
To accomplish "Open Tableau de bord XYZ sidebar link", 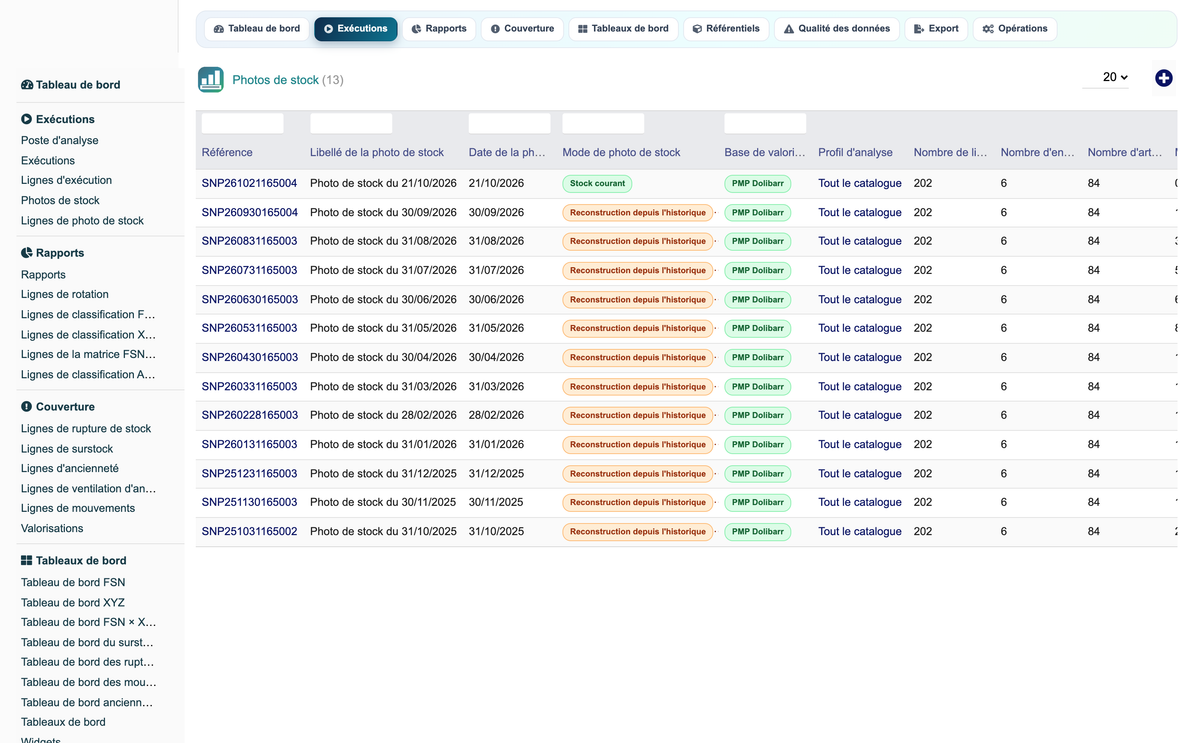I will coord(73,603).
